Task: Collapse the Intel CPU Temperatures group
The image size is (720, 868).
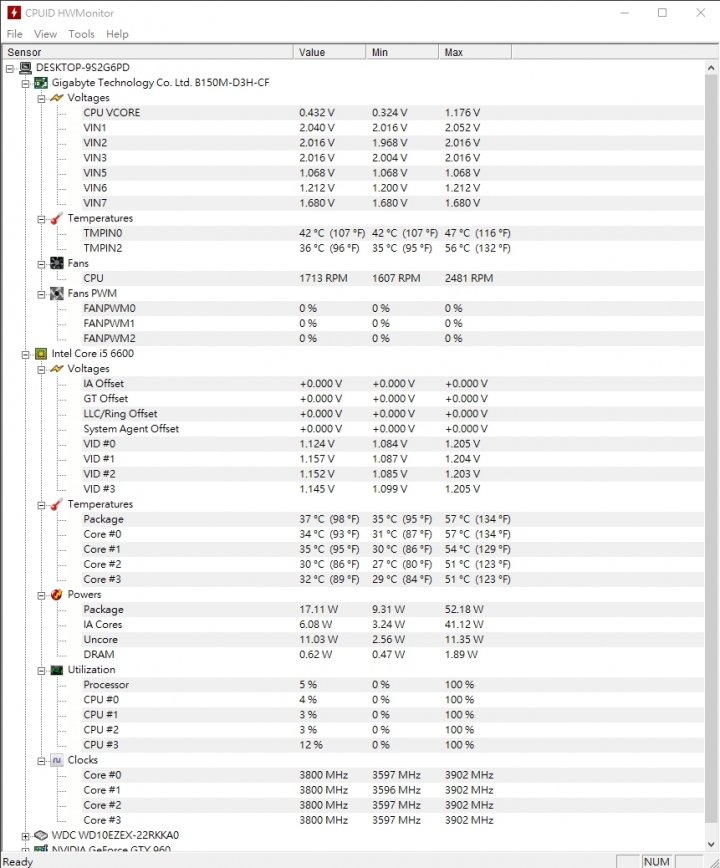Action: 42,505
